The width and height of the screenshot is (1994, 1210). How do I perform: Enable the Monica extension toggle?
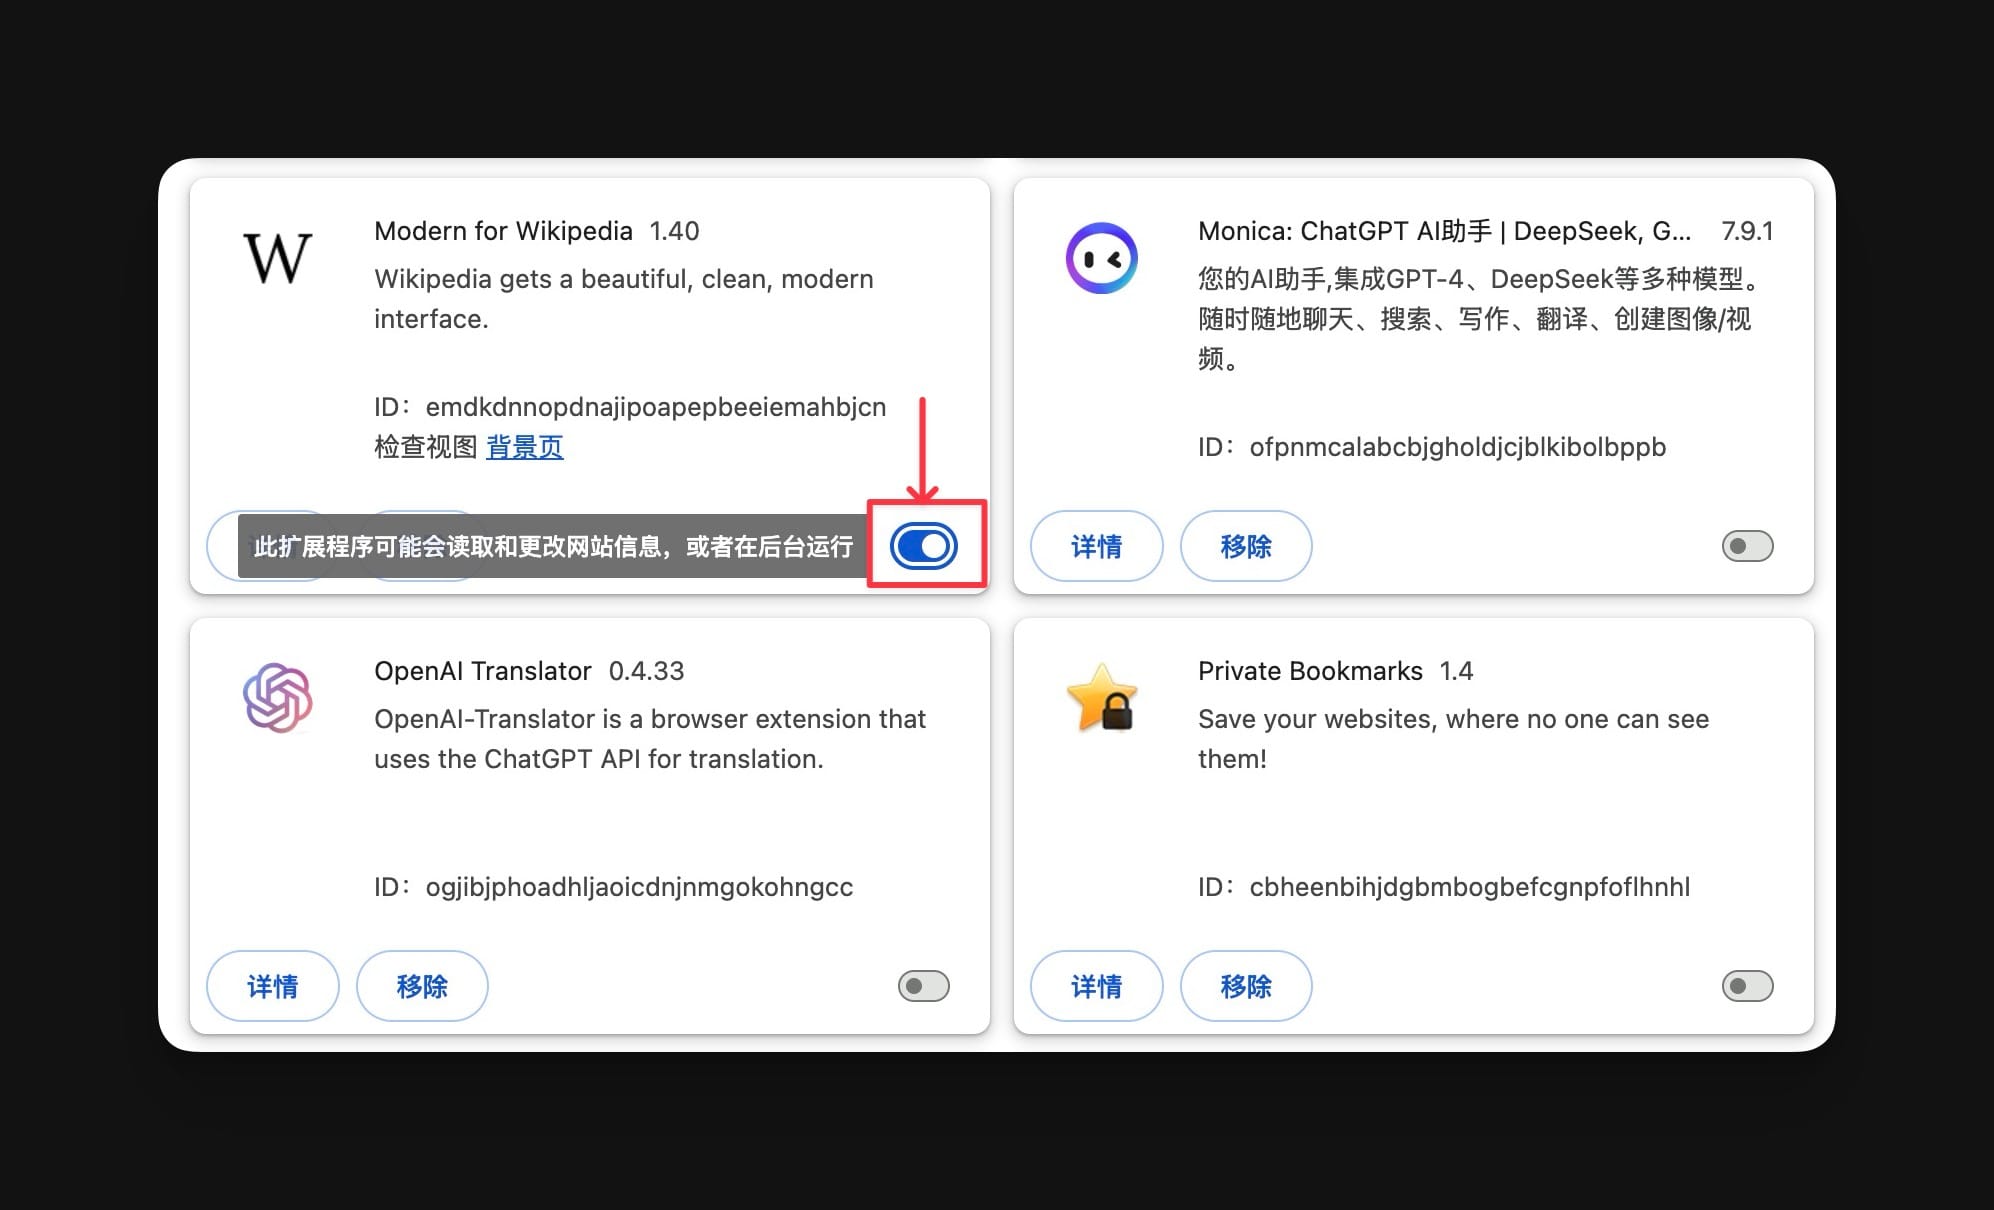1747,546
